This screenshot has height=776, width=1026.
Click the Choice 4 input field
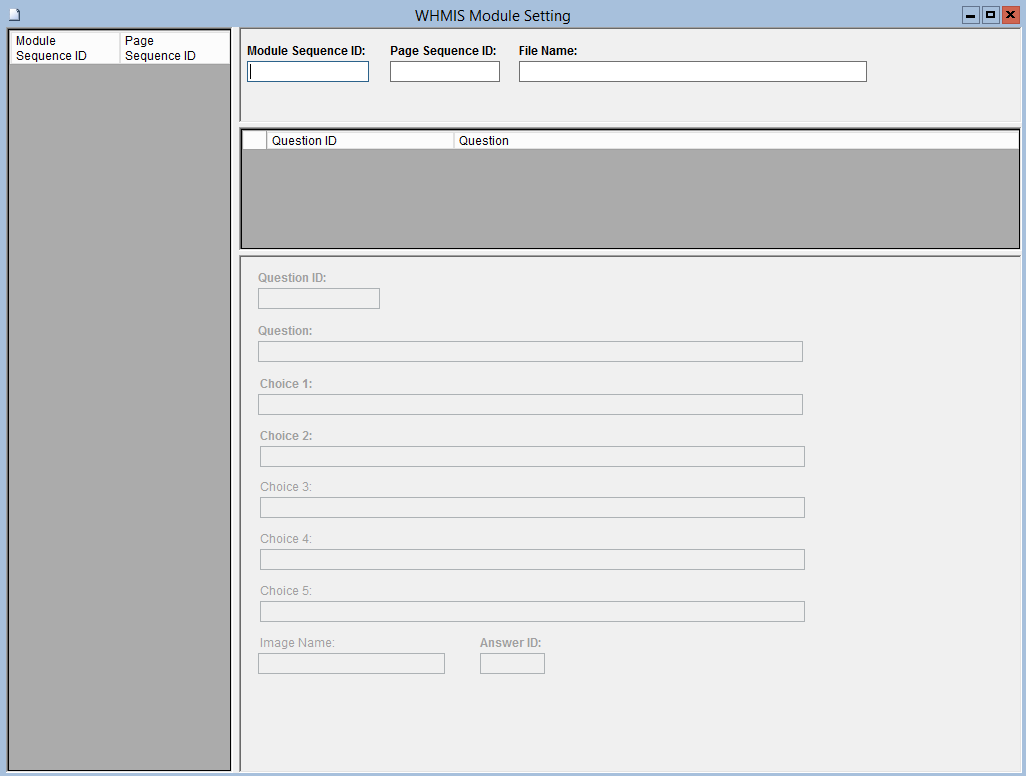[x=532, y=560]
